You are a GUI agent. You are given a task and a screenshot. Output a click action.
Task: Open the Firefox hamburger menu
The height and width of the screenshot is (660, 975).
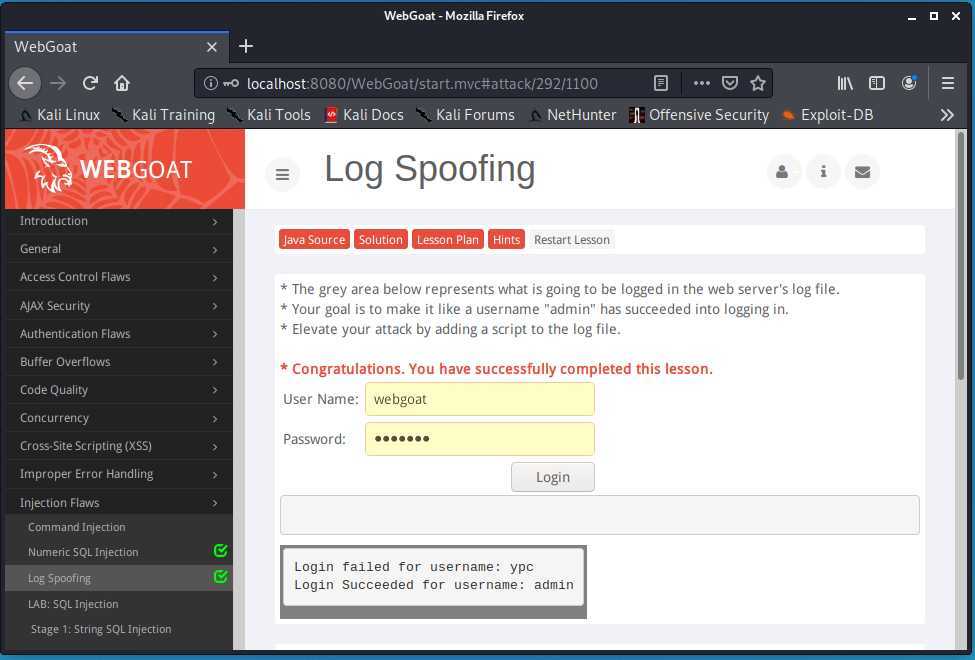point(948,83)
